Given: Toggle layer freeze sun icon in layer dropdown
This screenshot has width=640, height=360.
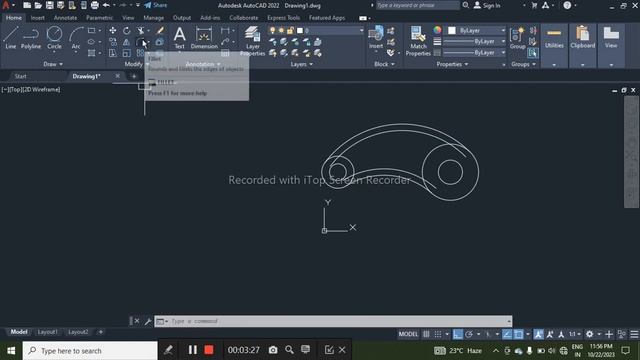Looking at the screenshot, I should pos(281,31).
